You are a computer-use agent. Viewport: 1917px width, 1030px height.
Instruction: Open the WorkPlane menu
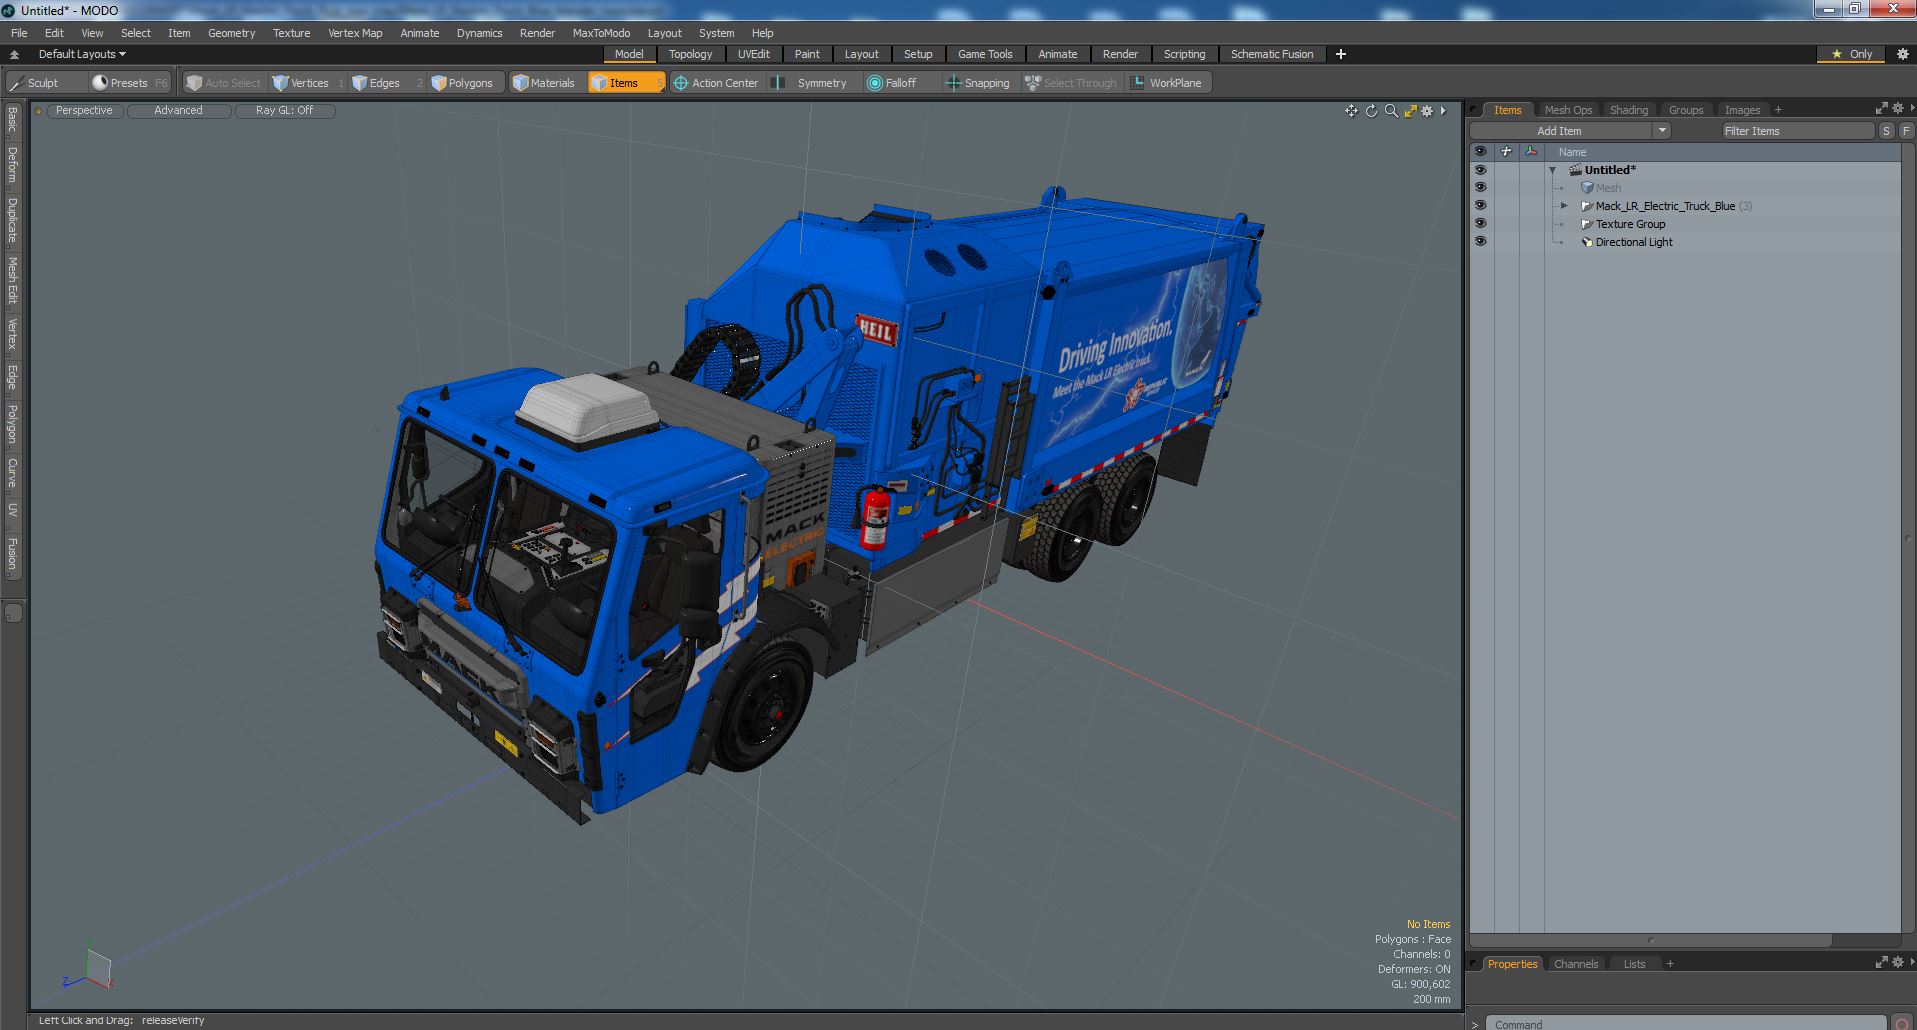pyautogui.click(x=1167, y=83)
